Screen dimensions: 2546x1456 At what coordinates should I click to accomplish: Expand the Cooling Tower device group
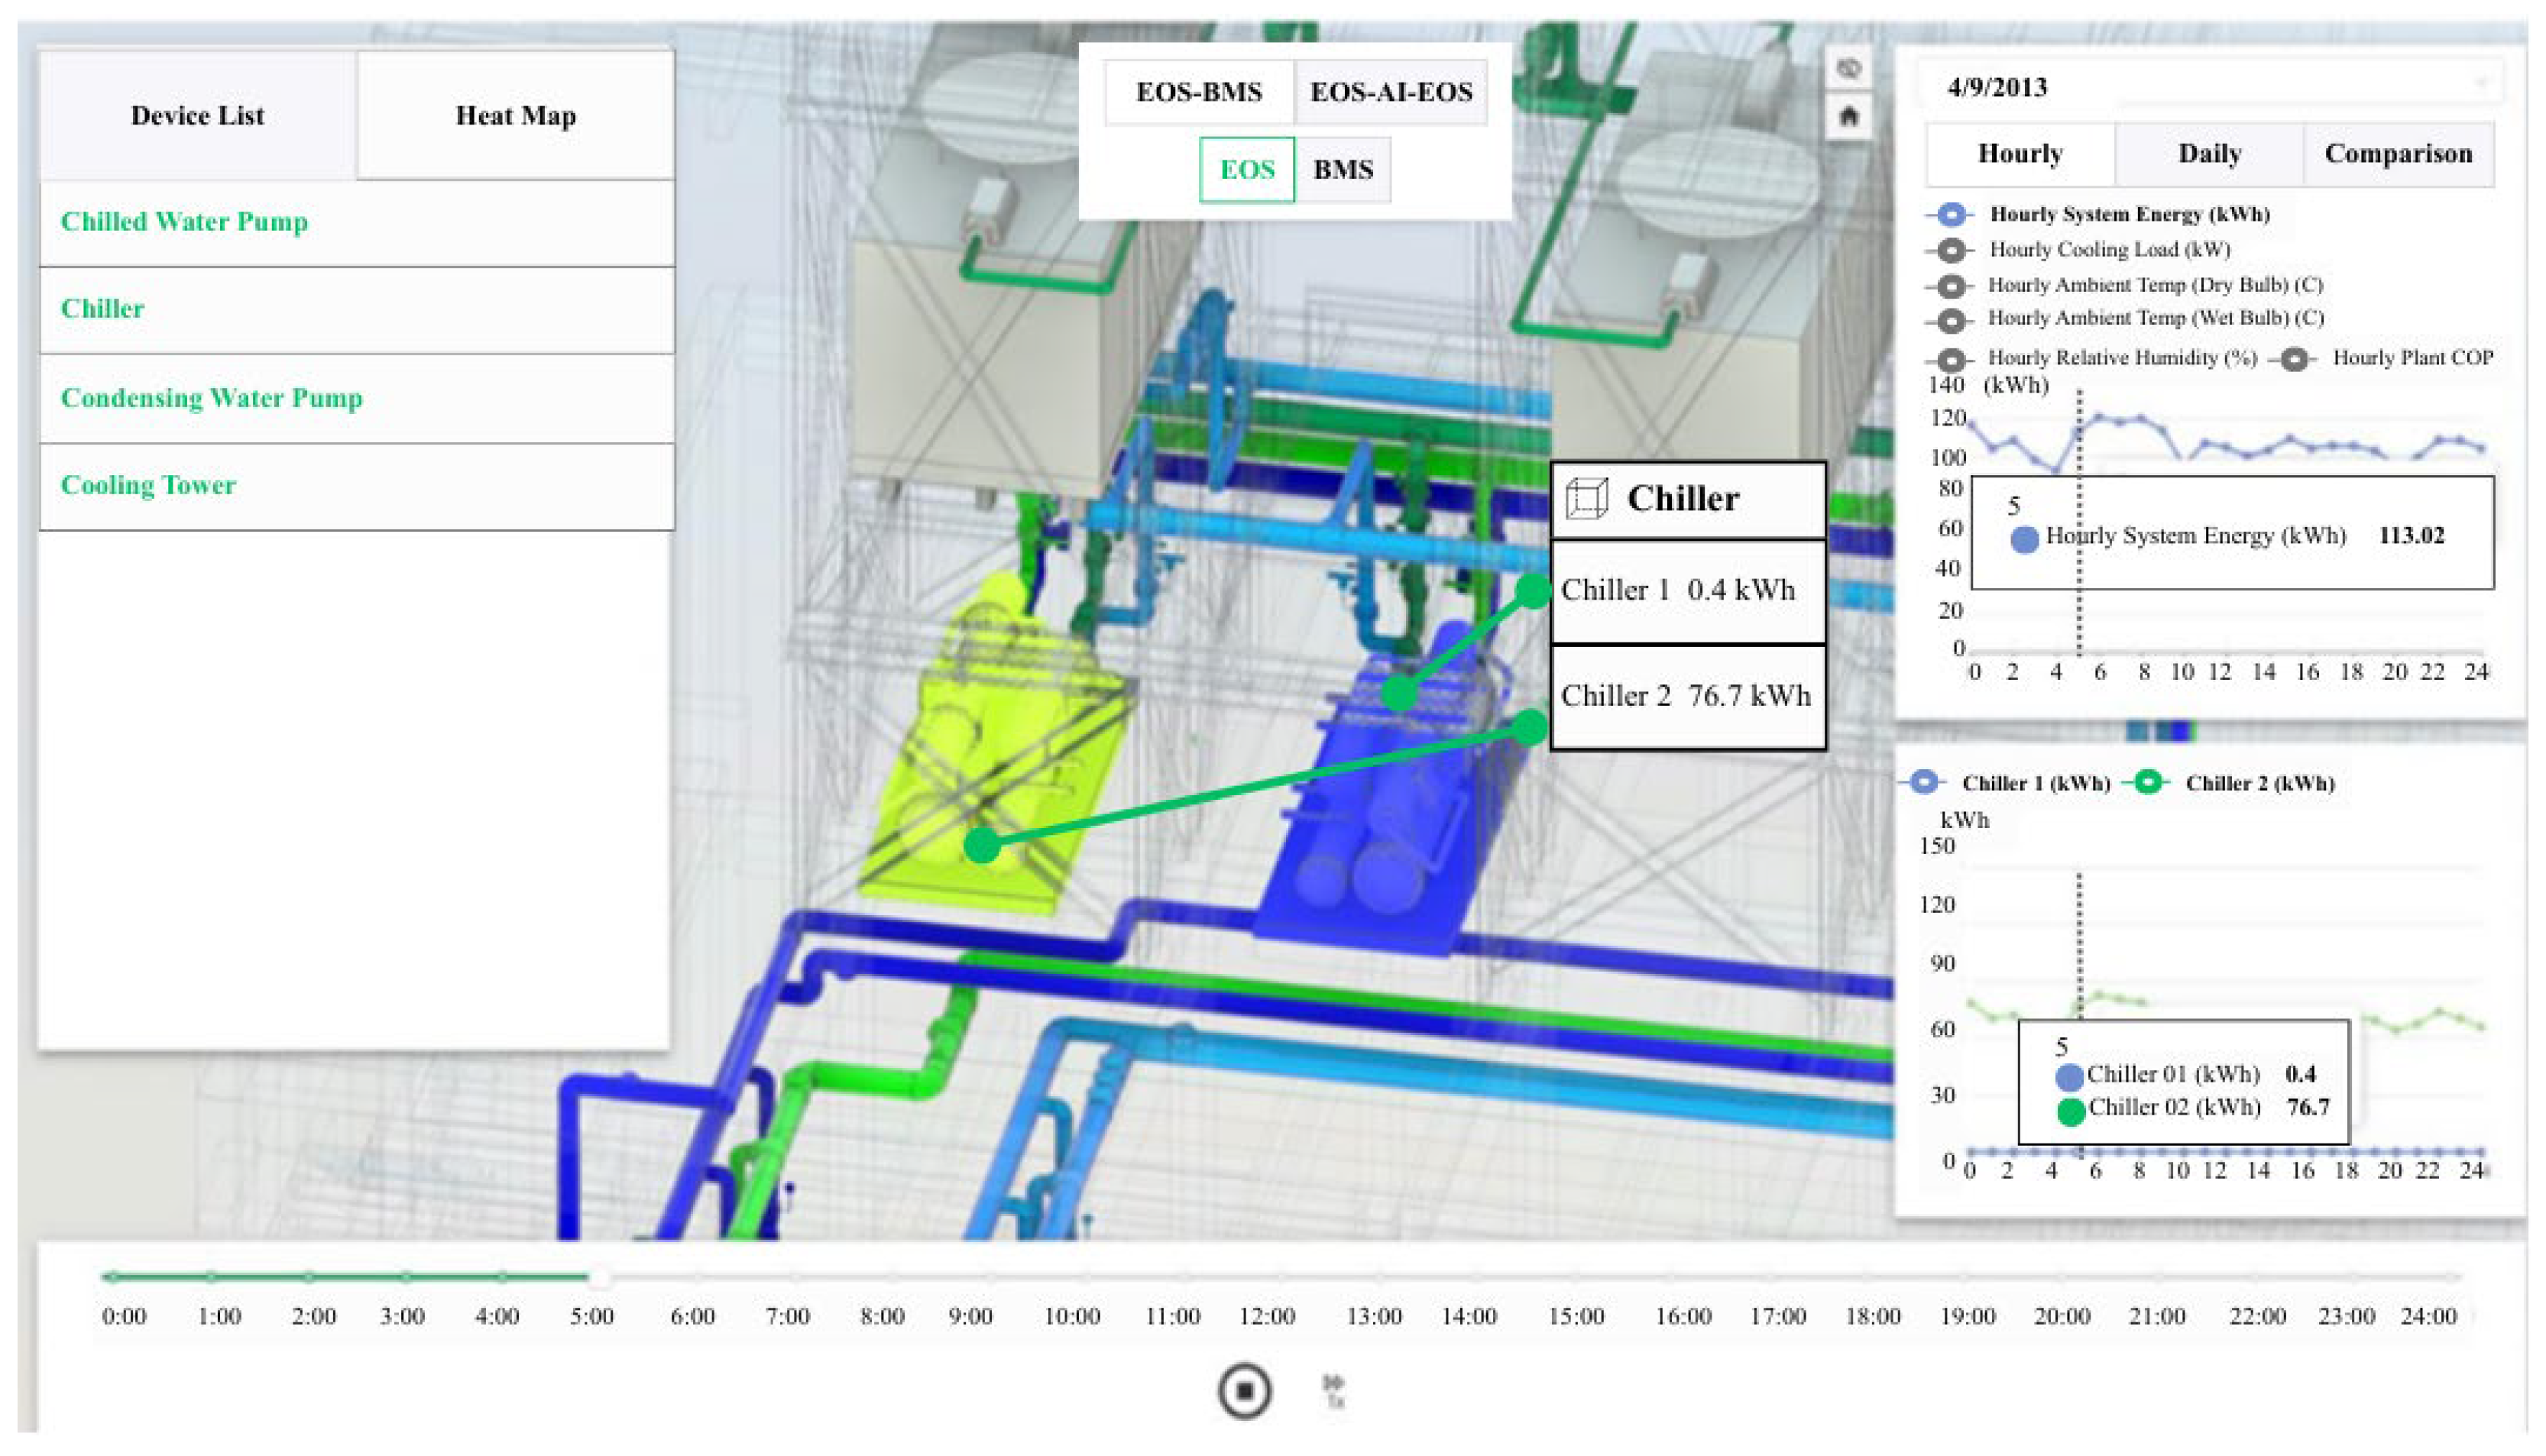[148, 485]
